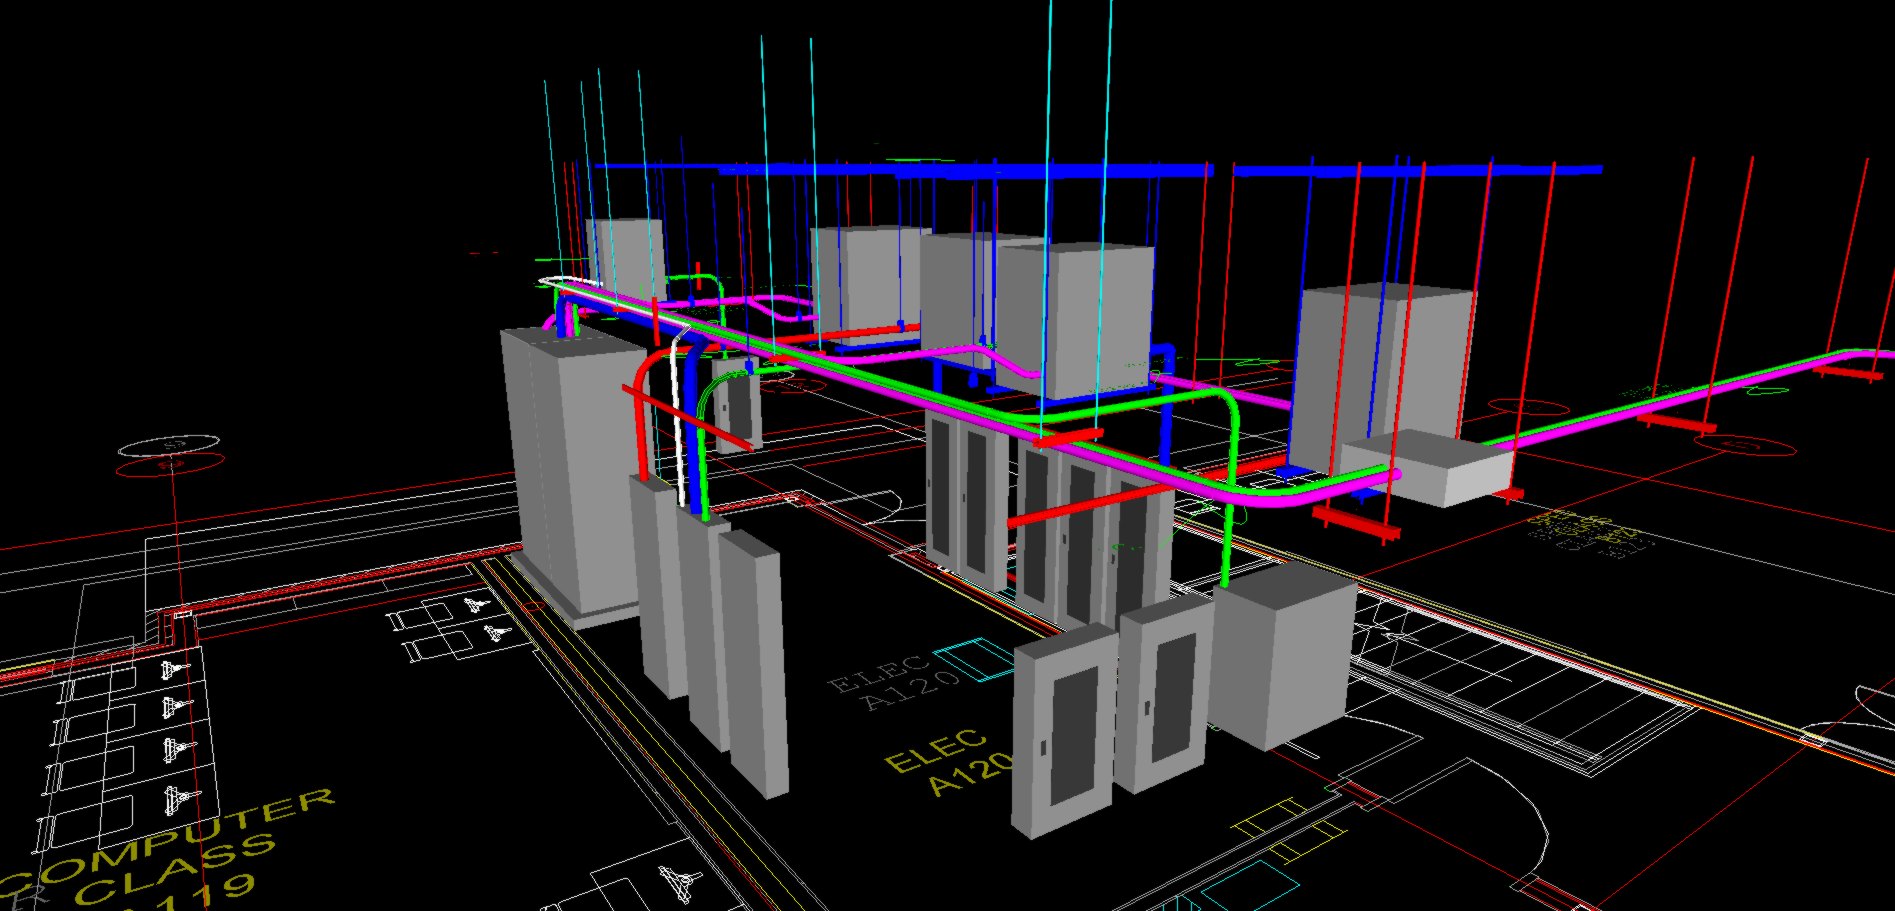Select the red curved conduit elbow
Viewport: 1895px width, 911px height.
648,365
